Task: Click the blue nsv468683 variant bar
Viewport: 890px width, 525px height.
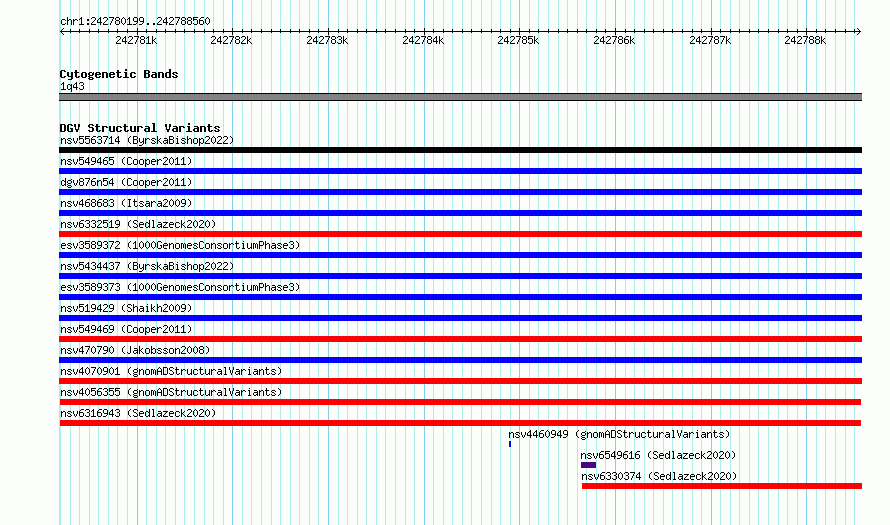Action: pyautogui.click(x=460, y=213)
